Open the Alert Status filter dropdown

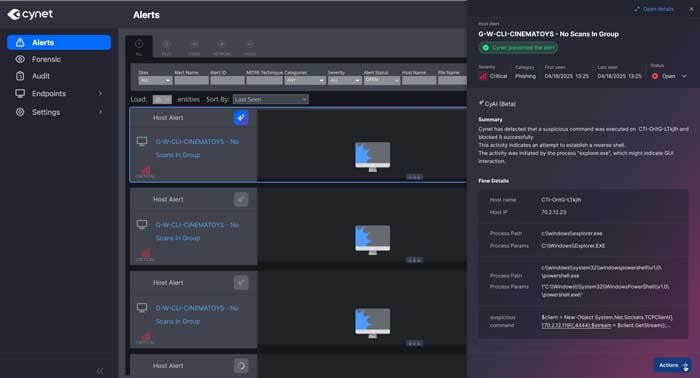click(382, 80)
